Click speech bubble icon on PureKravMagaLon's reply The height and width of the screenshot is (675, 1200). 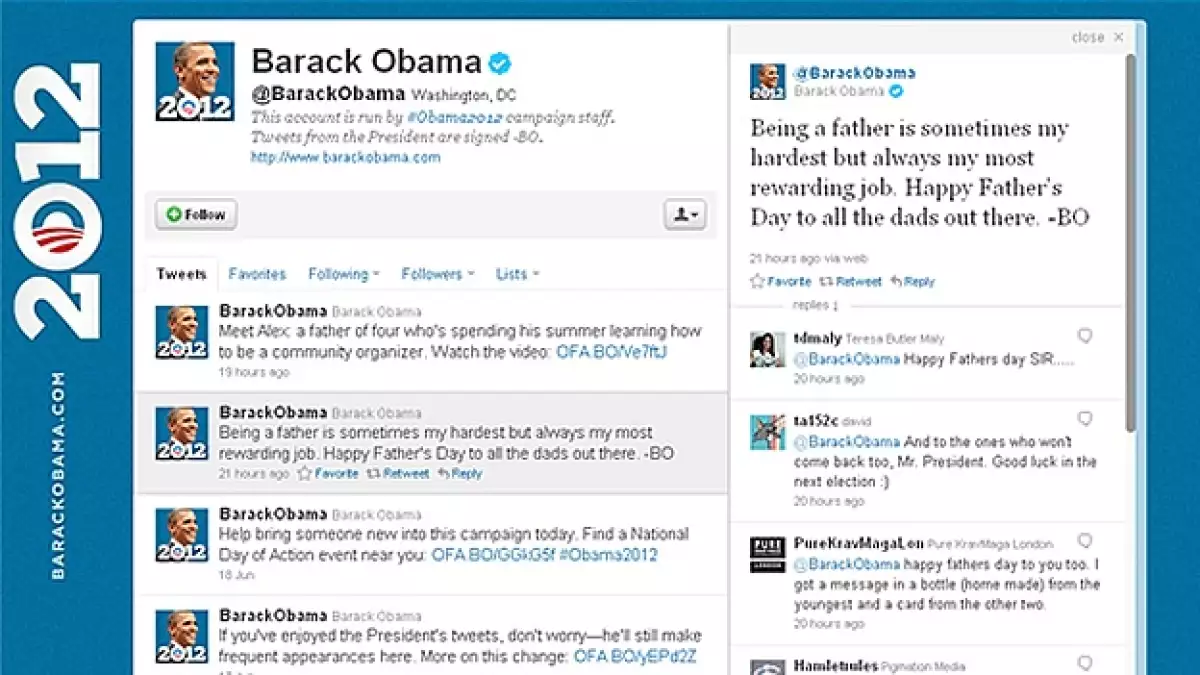tap(1085, 542)
